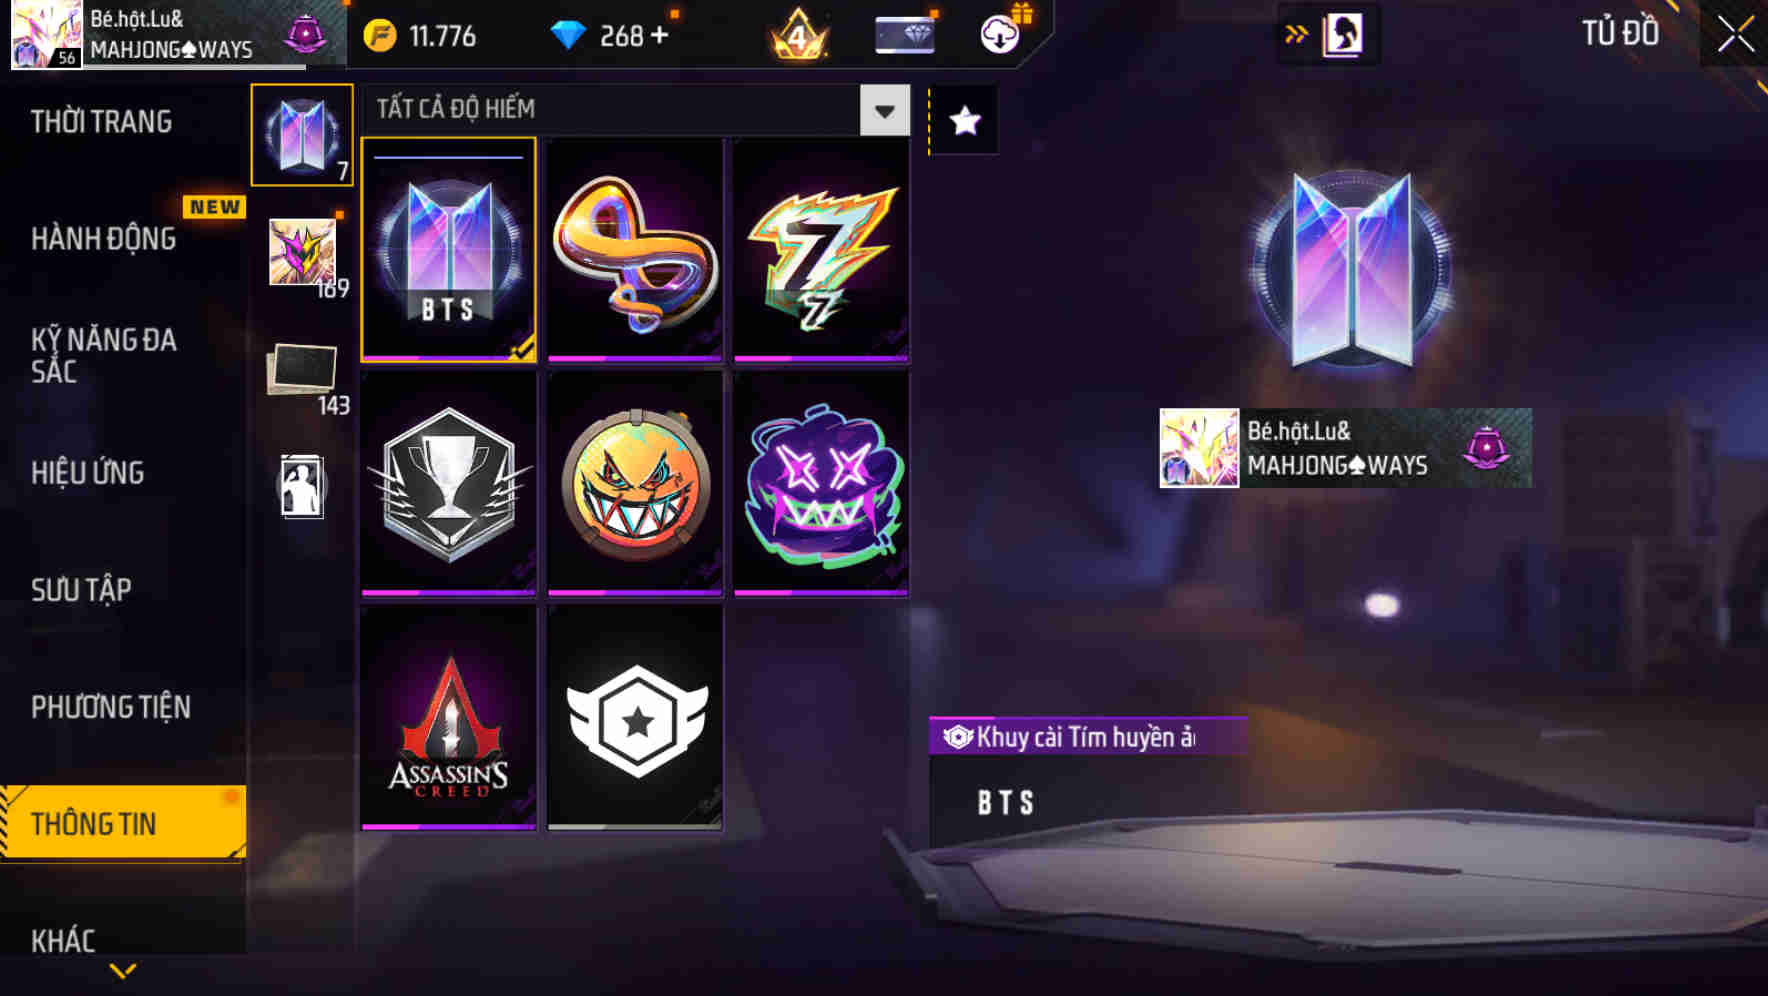Pick the lightning number 7 badge
Screen dimensions: 1768x996
tap(821, 250)
